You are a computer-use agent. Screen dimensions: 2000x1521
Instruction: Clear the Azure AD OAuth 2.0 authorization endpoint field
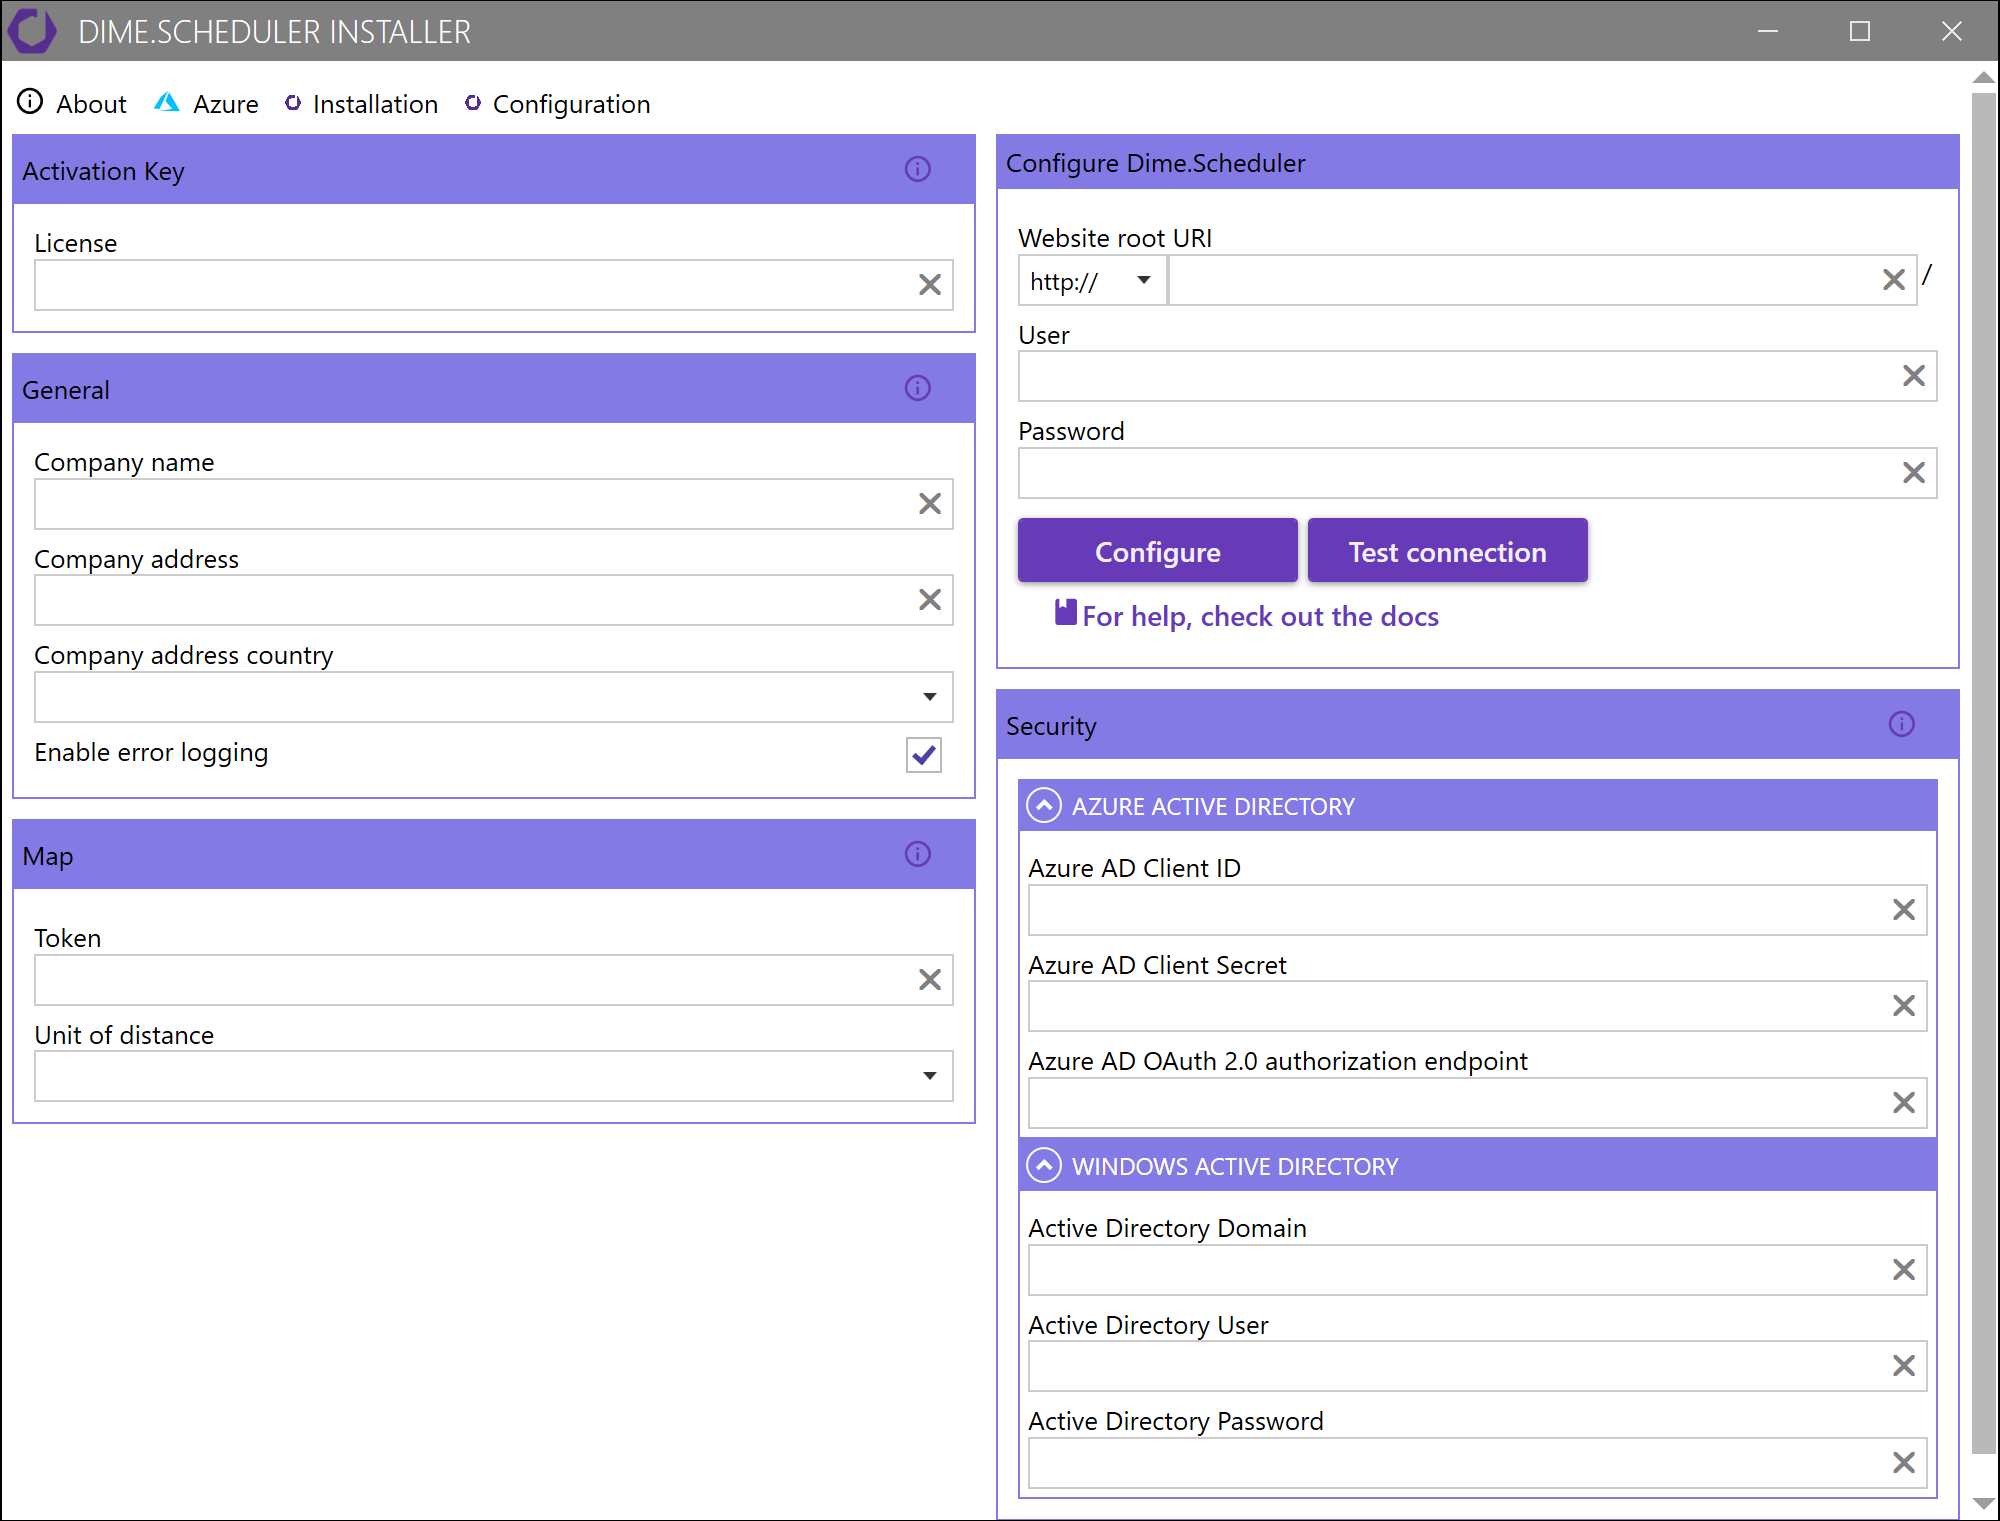point(1904,1103)
